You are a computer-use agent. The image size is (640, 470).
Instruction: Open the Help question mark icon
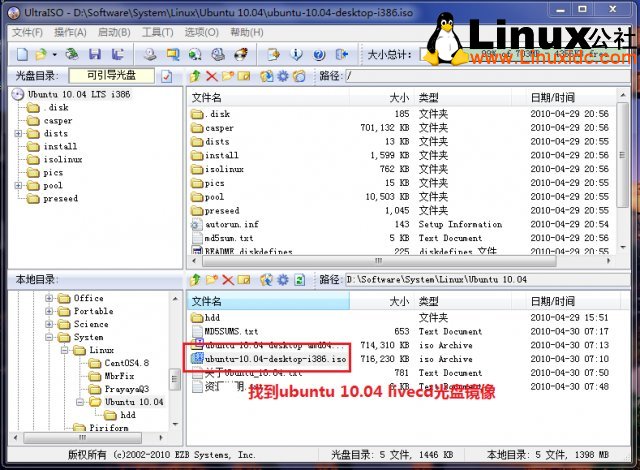pos(319,54)
